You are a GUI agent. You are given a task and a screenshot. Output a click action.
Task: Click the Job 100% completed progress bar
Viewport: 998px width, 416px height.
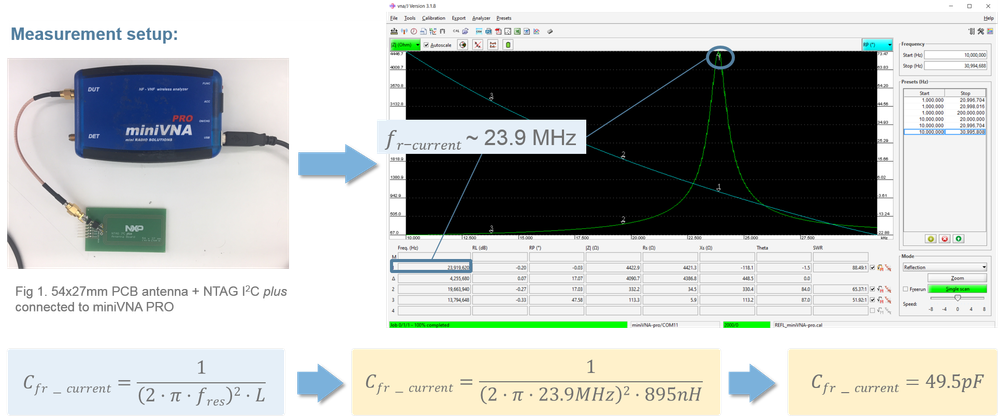(x=508, y=324)
